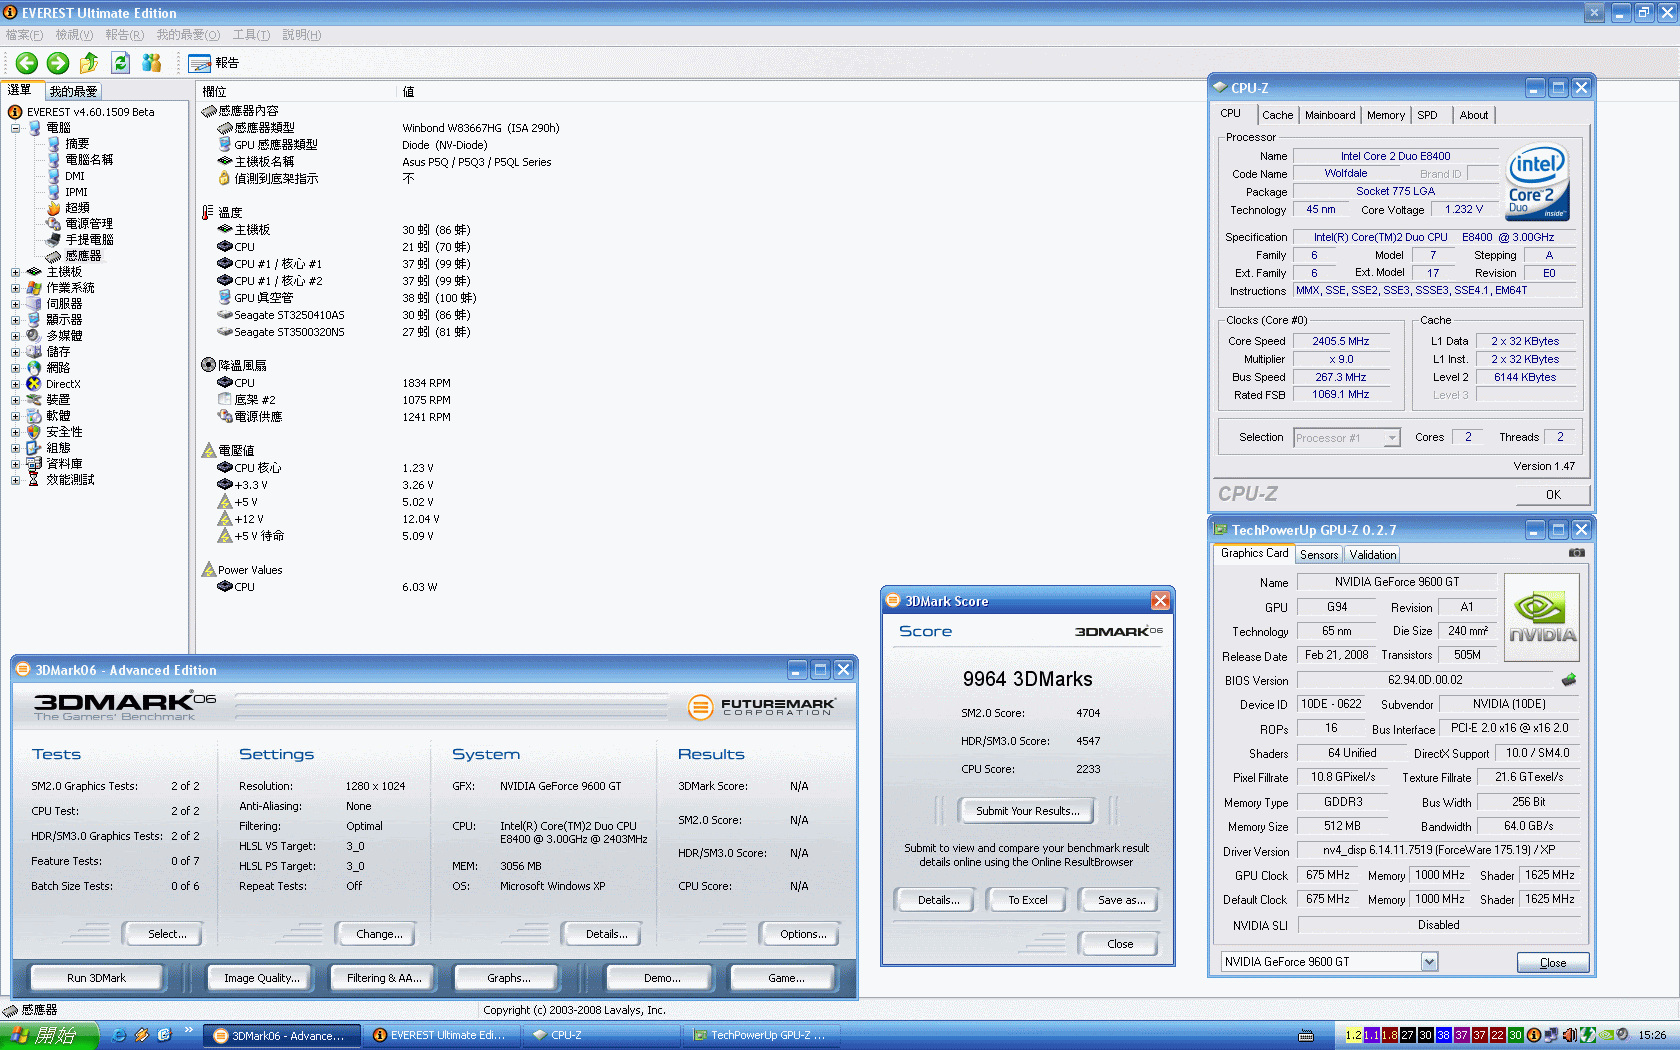Select the 電源管理 tree item

coord(80,224)
